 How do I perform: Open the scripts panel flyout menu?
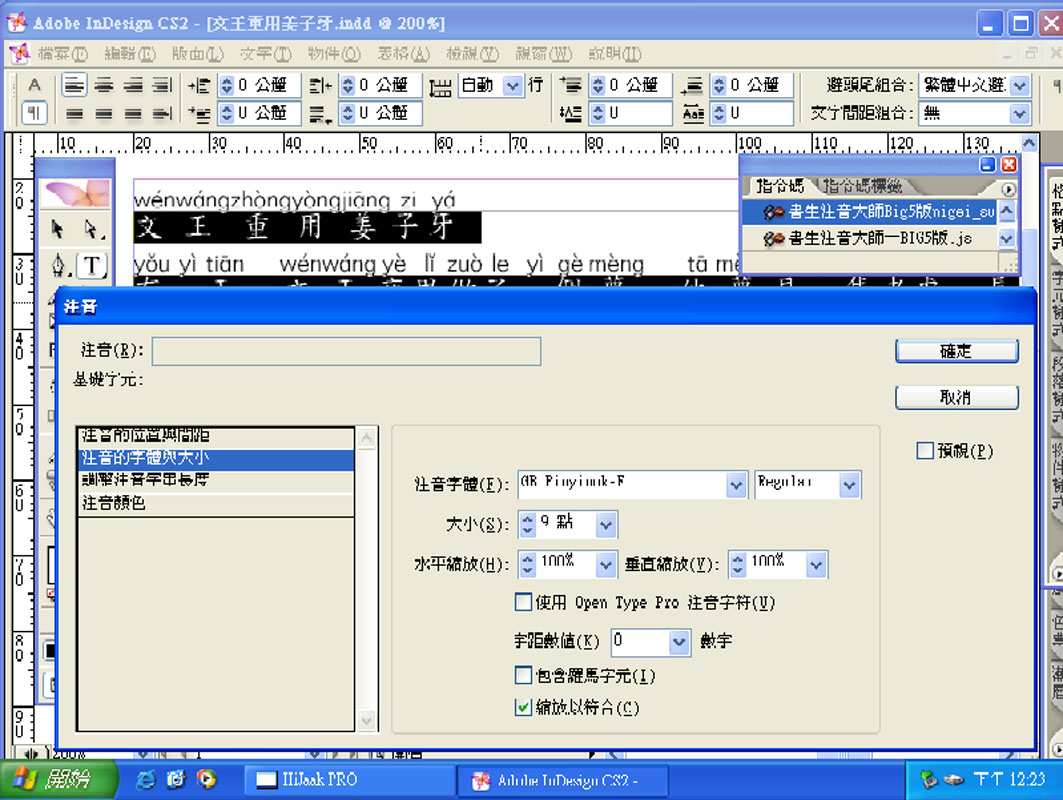pos(1008,189)
